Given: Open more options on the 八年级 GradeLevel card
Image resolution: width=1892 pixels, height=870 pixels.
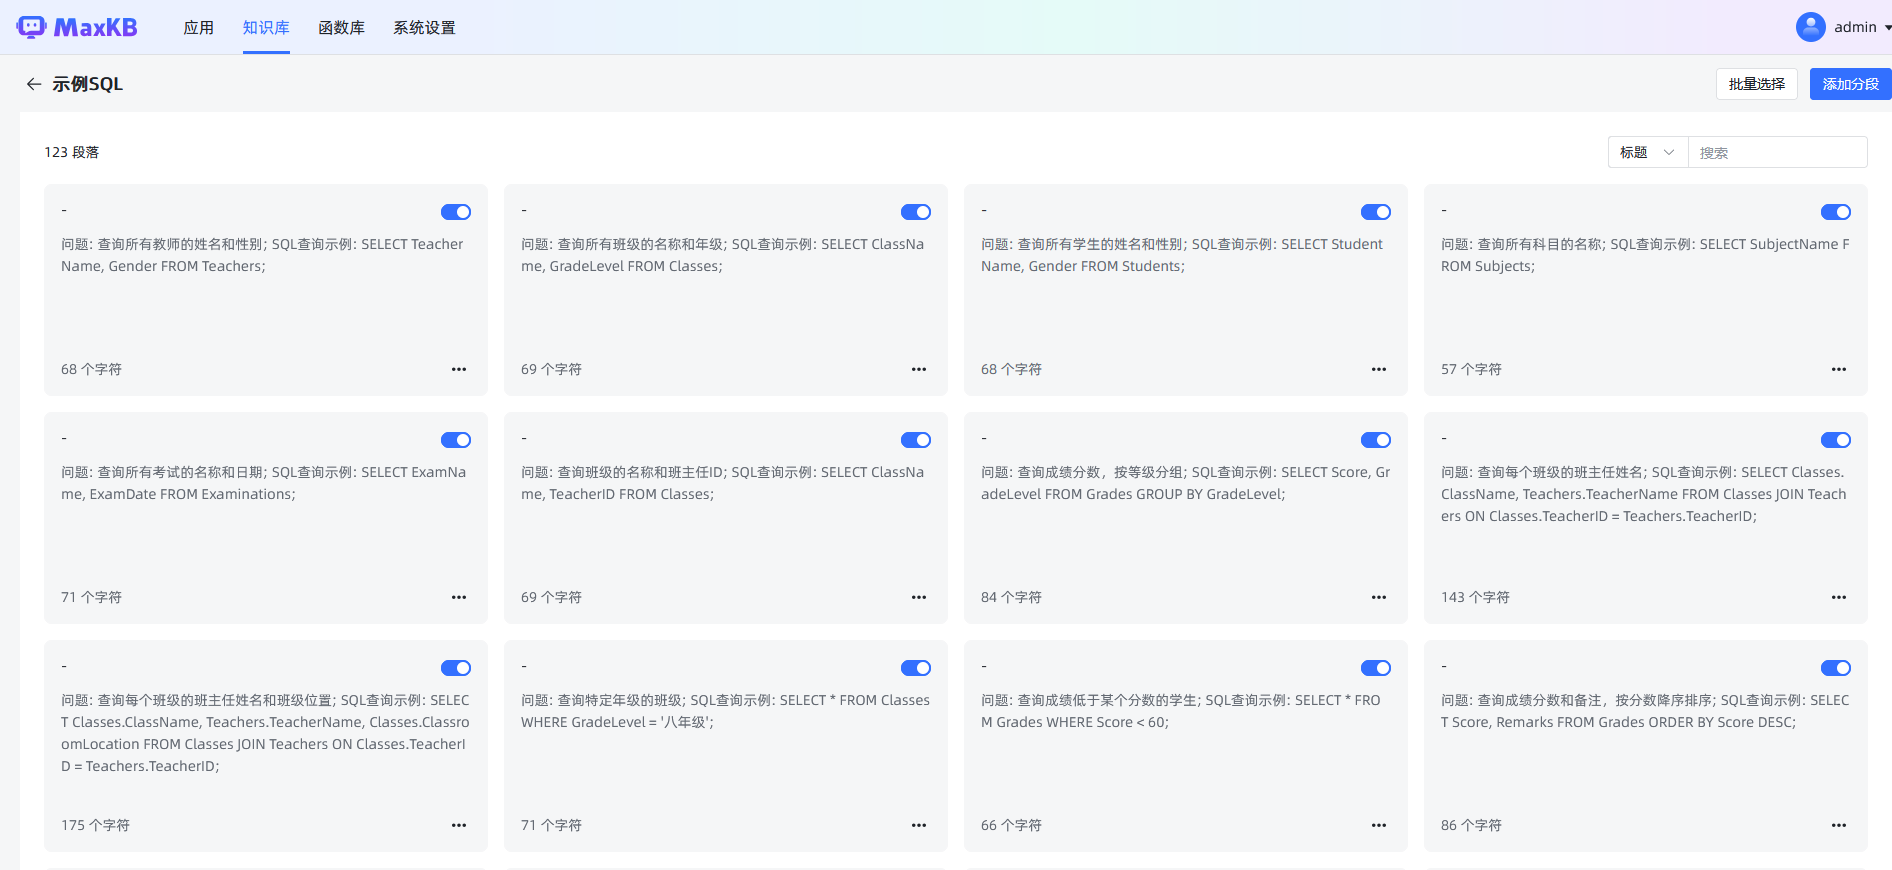Looking at the screenshot, I should click(918, 825).
